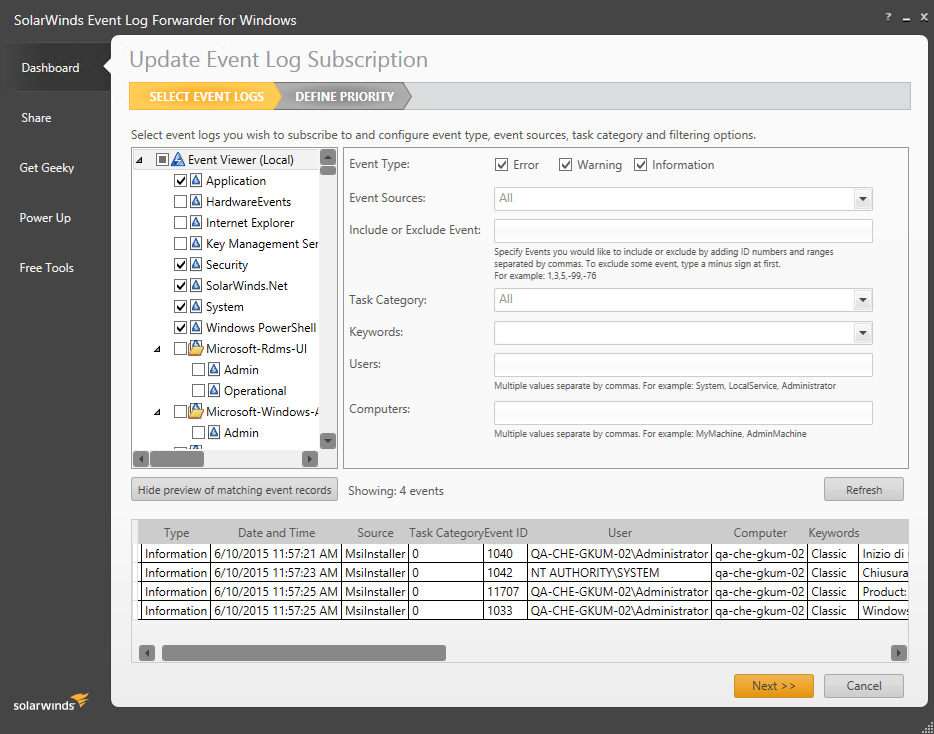Viewport: 934px width, 734px height.
Task: Click the Cancel button
Action: tap(864, 686)
